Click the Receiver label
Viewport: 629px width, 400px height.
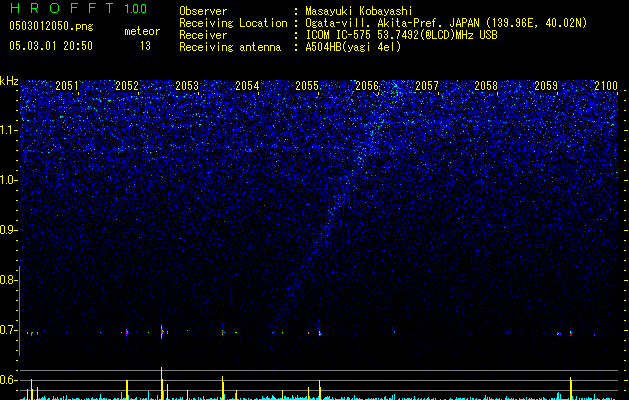point(203,35)
